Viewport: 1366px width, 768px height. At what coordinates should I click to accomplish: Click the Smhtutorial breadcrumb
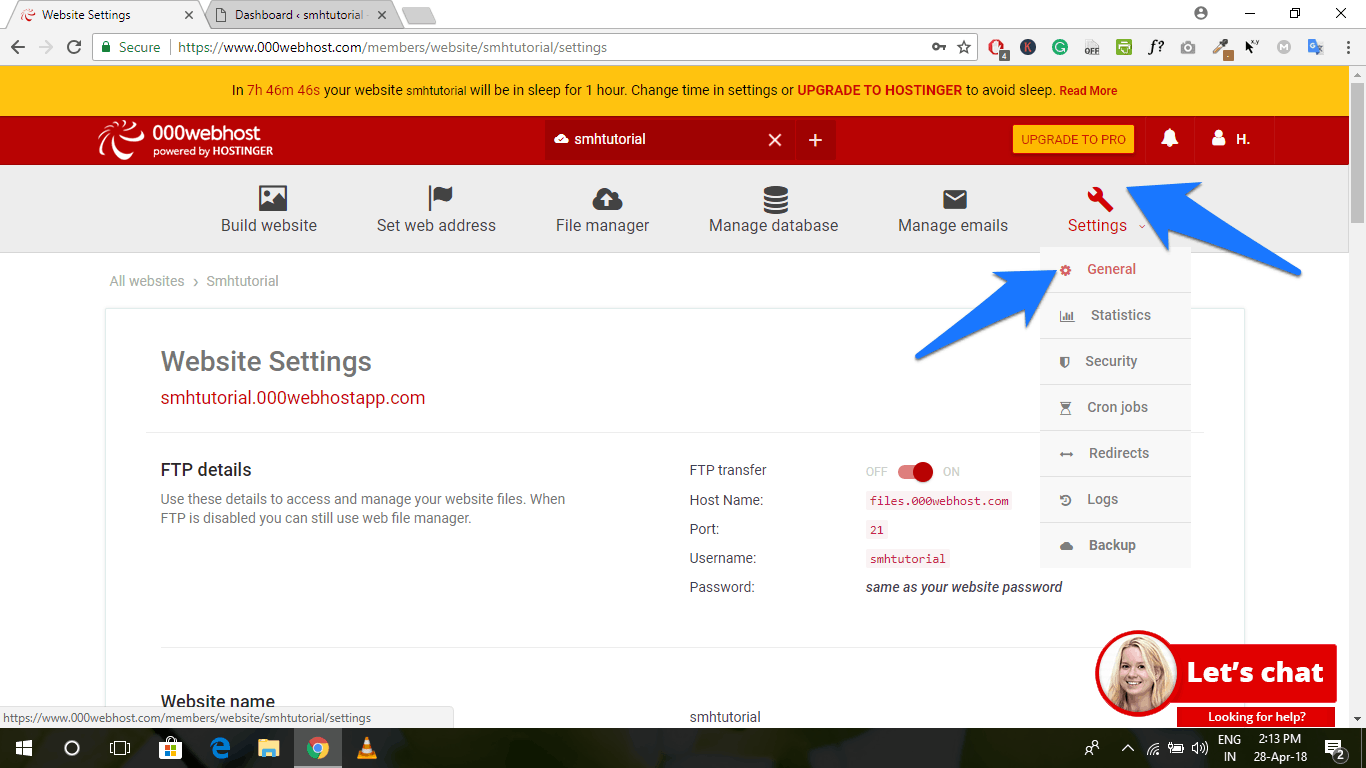242,281
